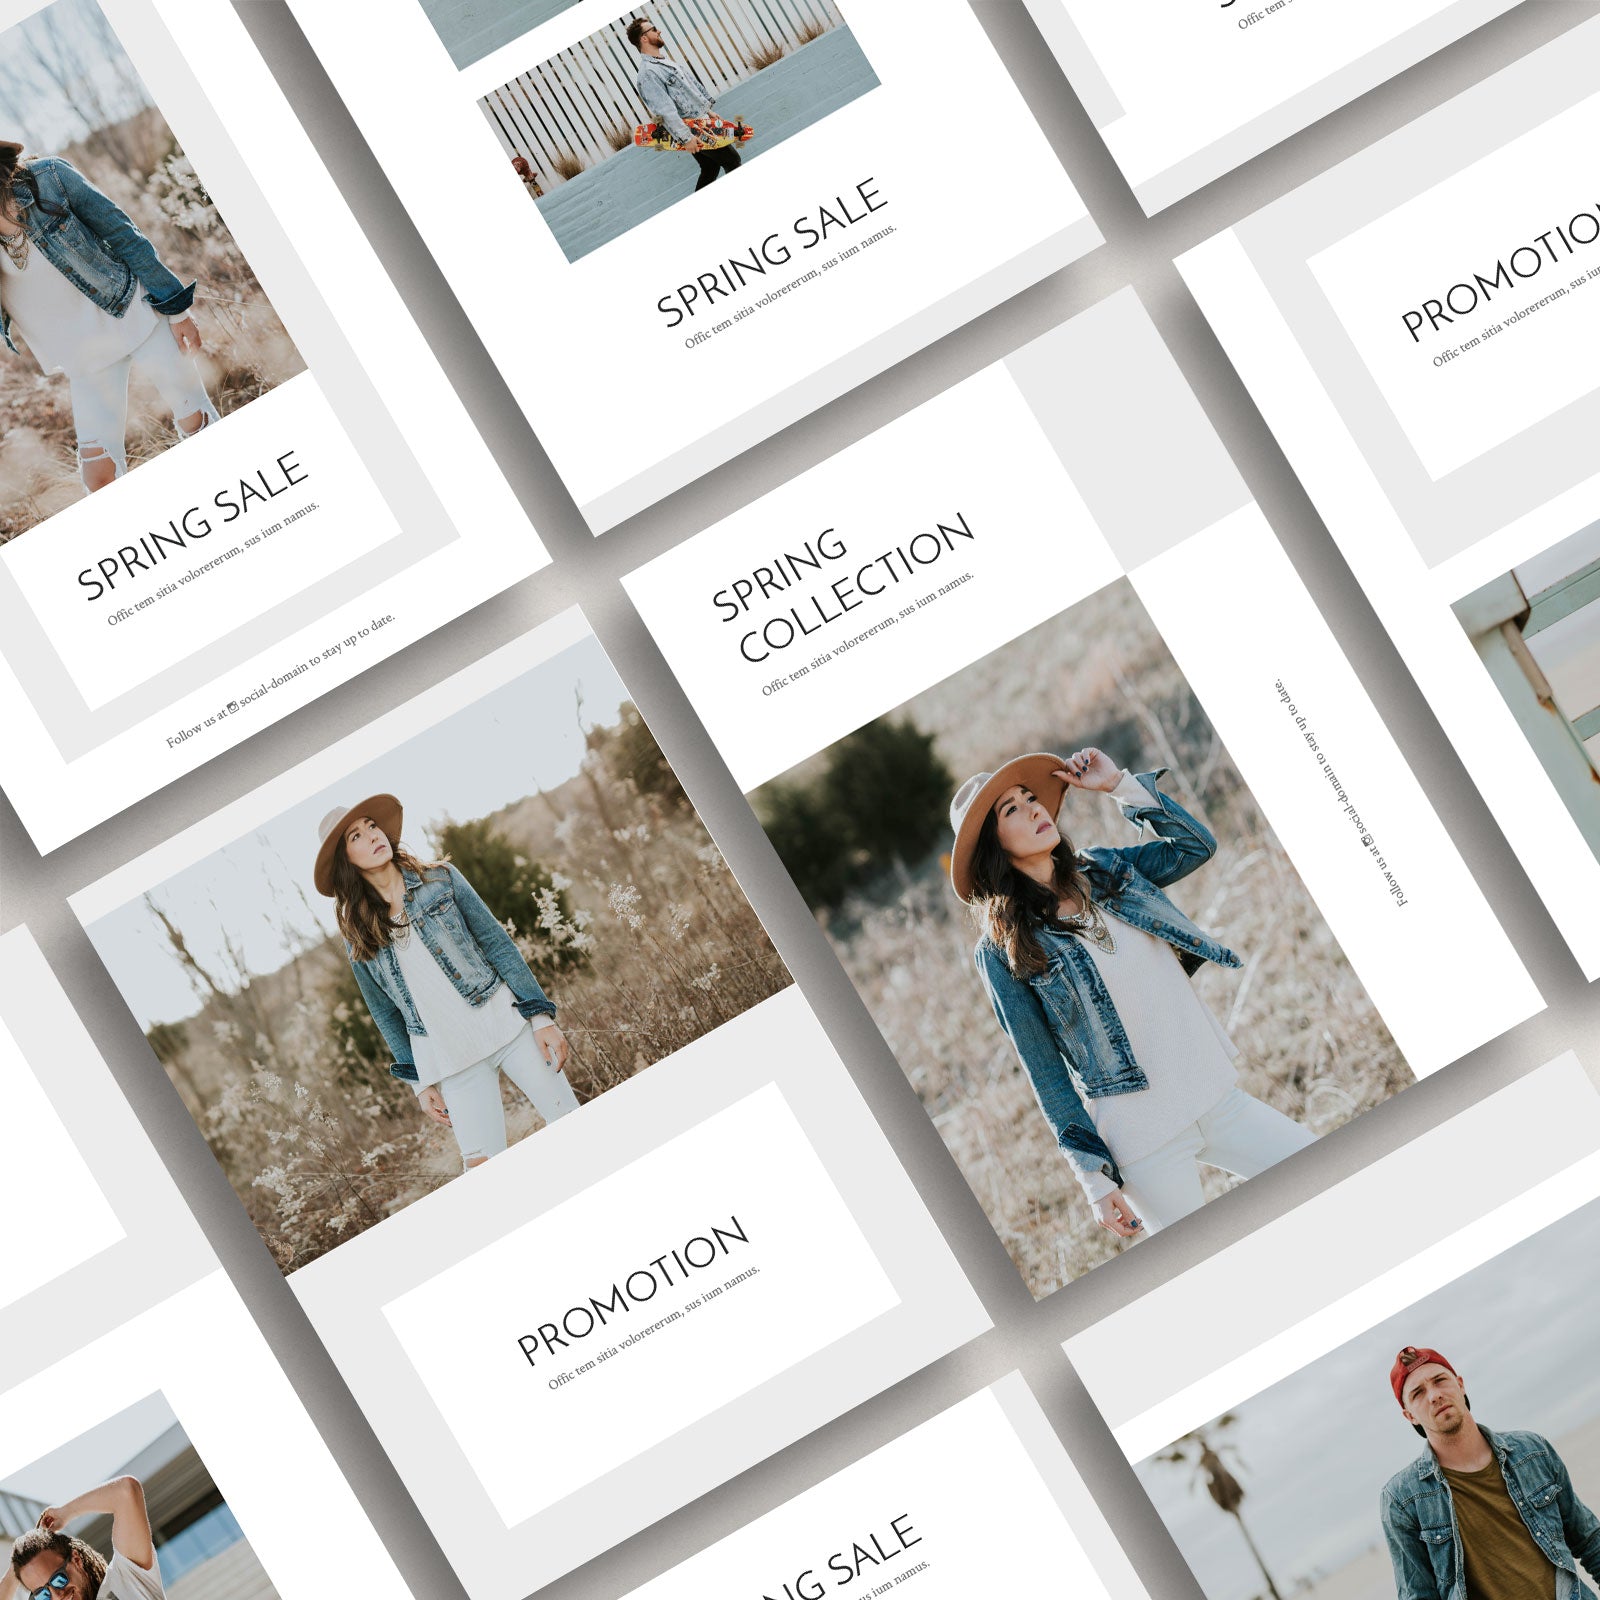This screenshot has height=1600, width=1600.
Task: Click SPRING SALE heading on the top-left card
Action: (x=192, y=525)
